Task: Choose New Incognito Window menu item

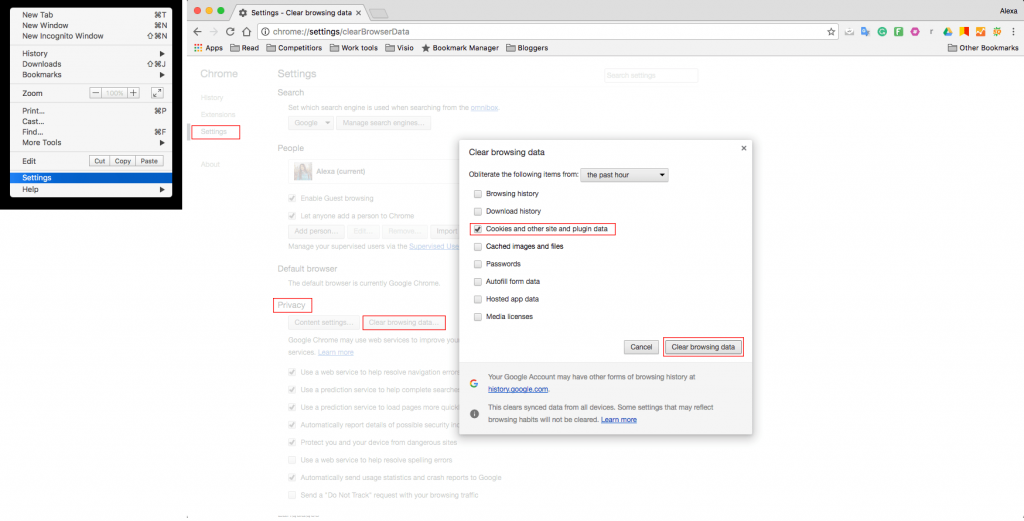Action: (91, 36)
